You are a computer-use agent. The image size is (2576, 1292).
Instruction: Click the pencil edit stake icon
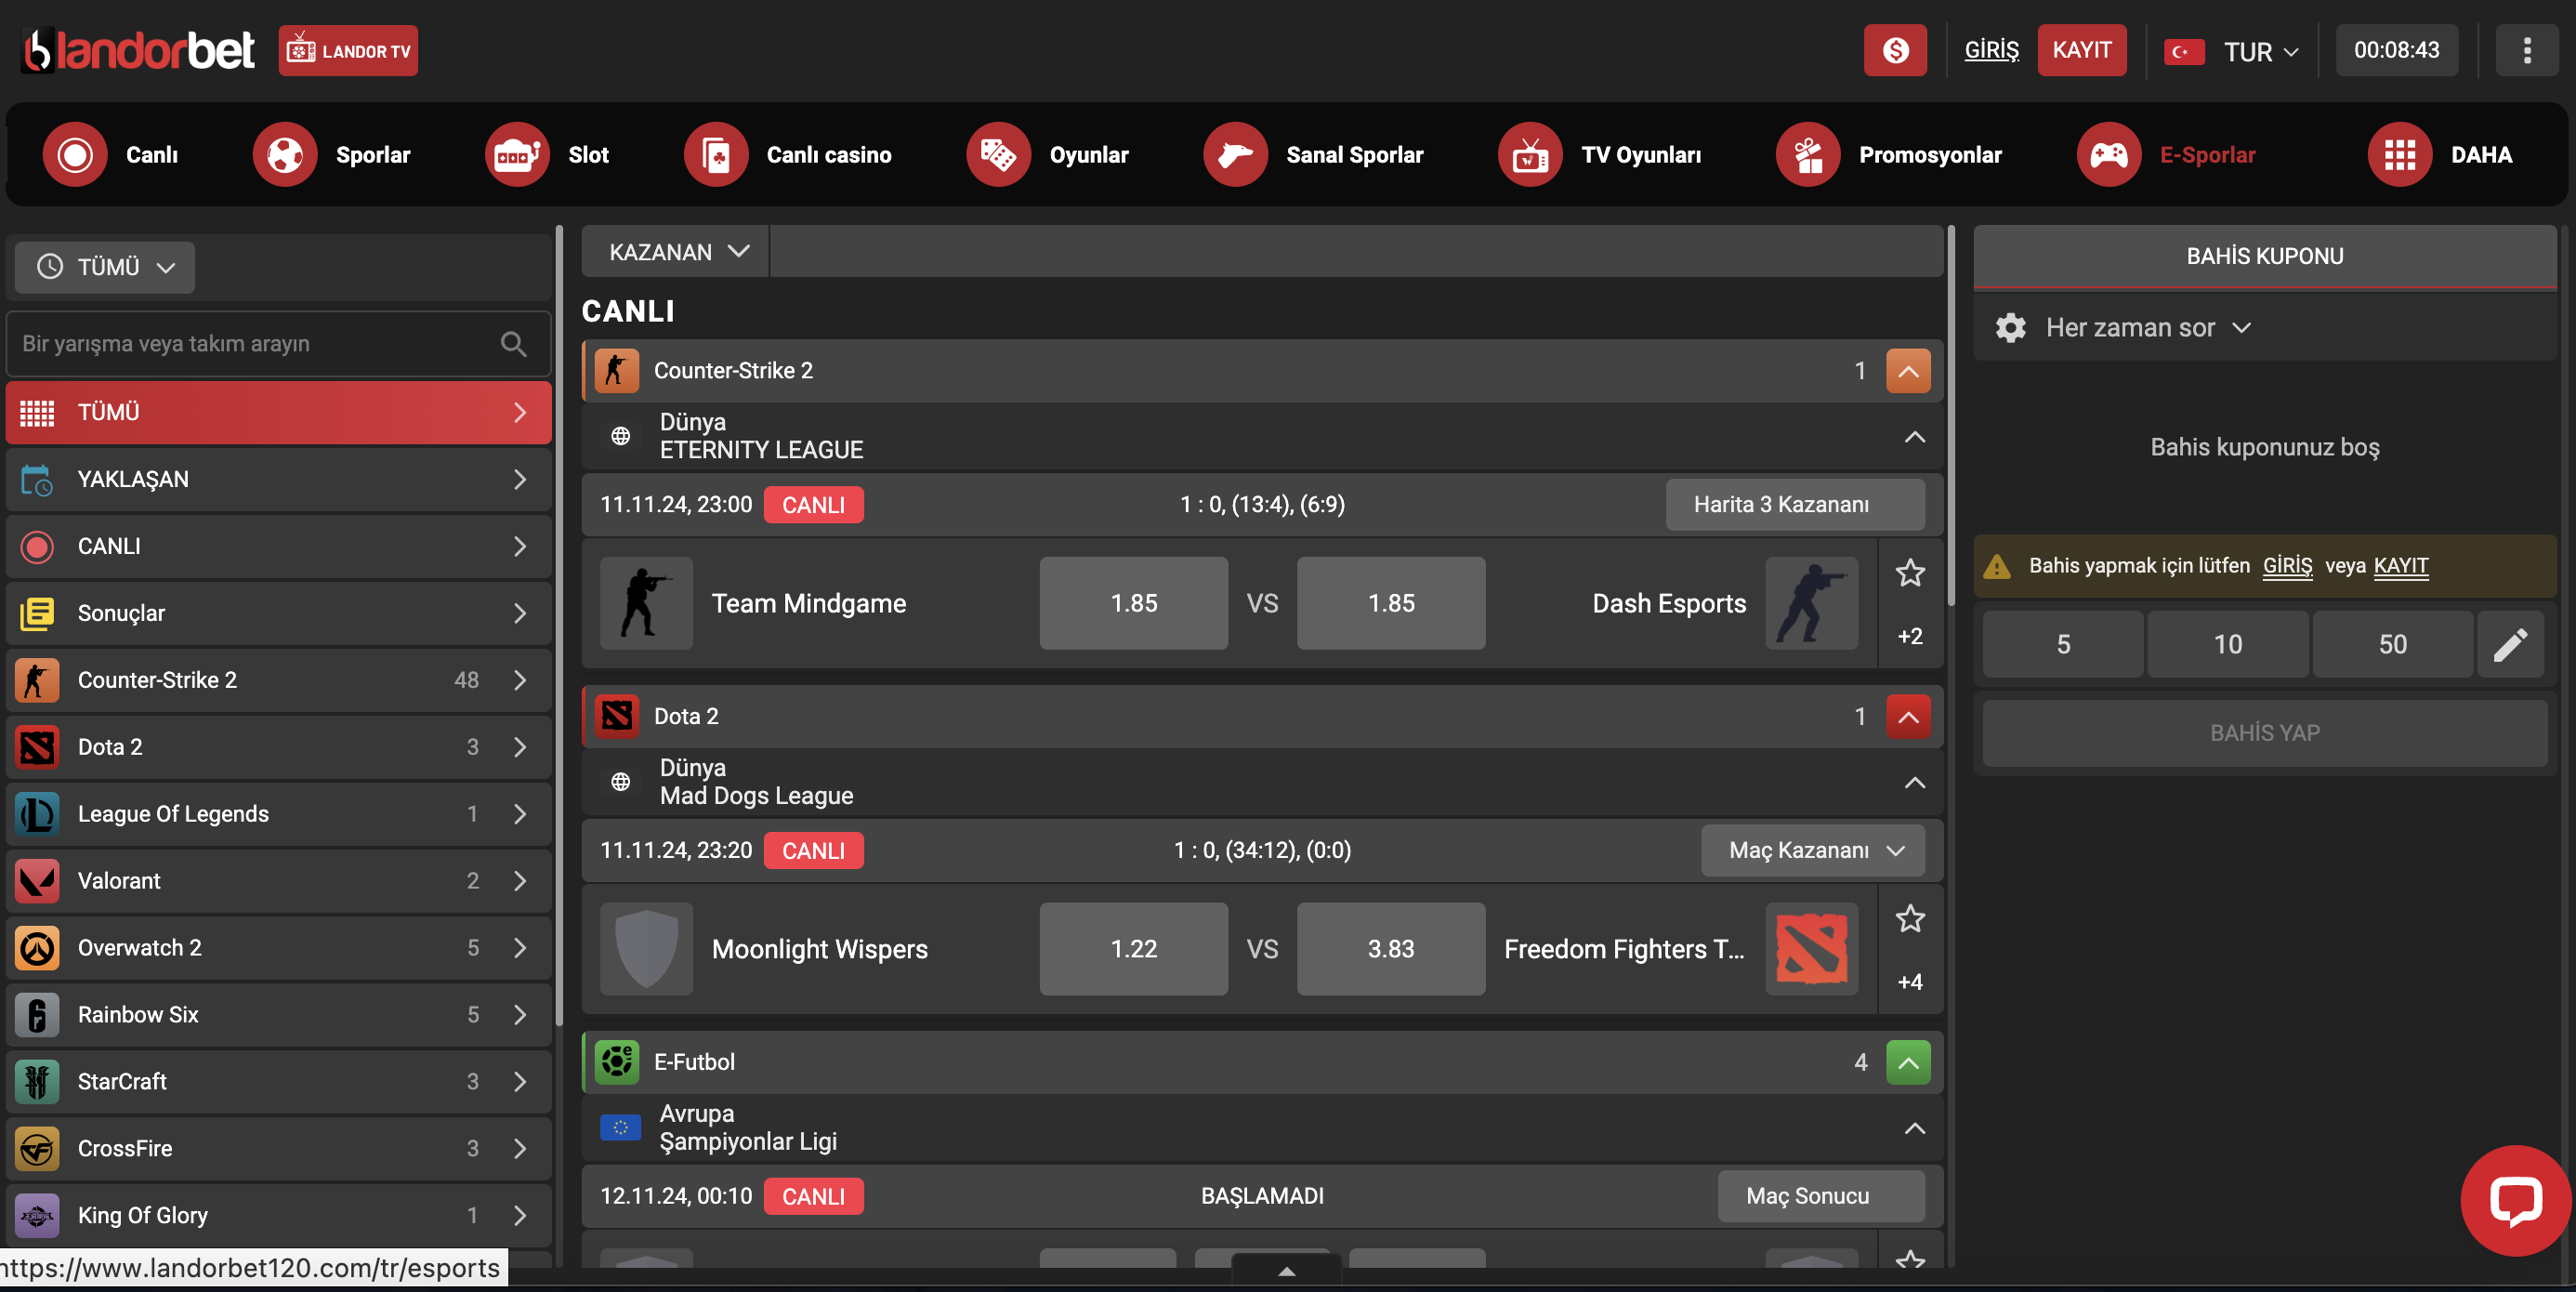coord(2509,645)
